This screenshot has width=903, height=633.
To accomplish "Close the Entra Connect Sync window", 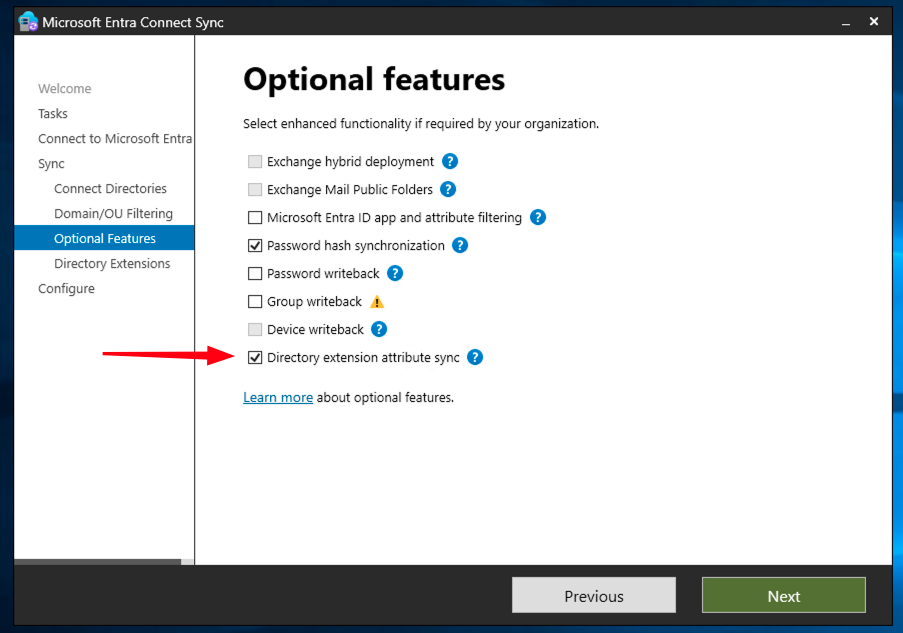I will pos(874,21).
